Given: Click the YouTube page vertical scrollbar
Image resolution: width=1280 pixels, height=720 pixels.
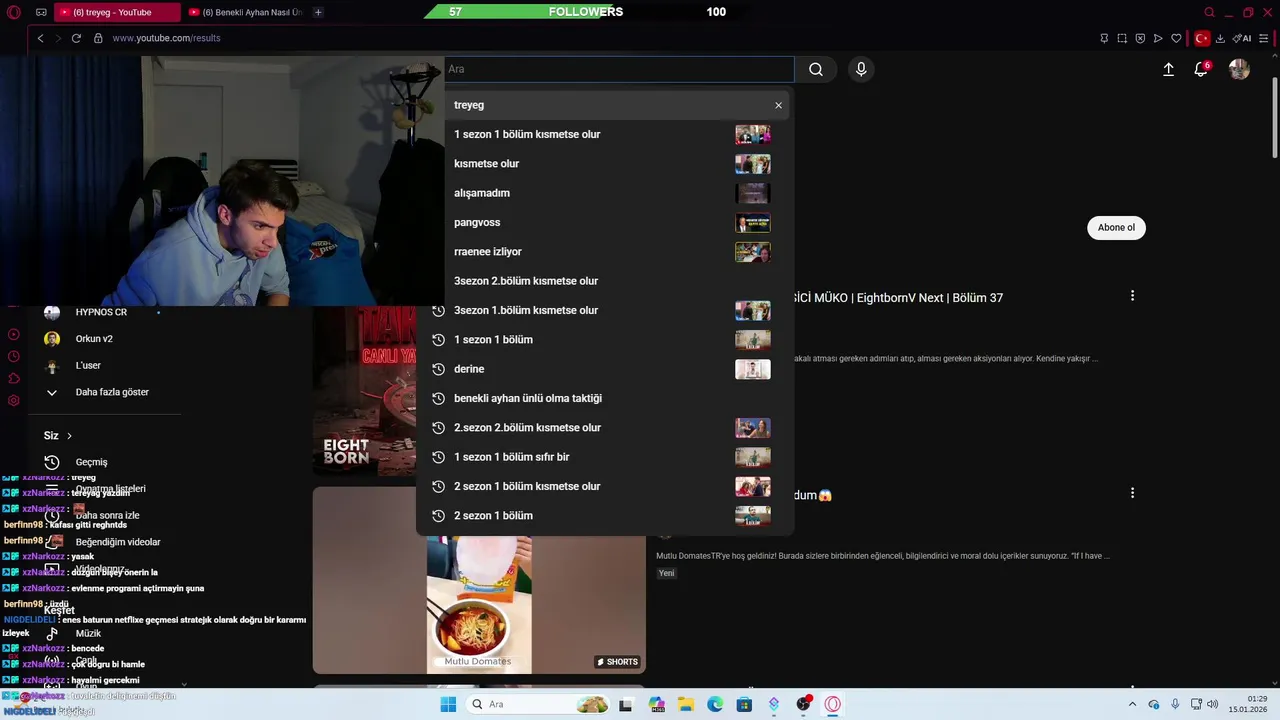Looking at the screenshot, I should (1274, 120).
